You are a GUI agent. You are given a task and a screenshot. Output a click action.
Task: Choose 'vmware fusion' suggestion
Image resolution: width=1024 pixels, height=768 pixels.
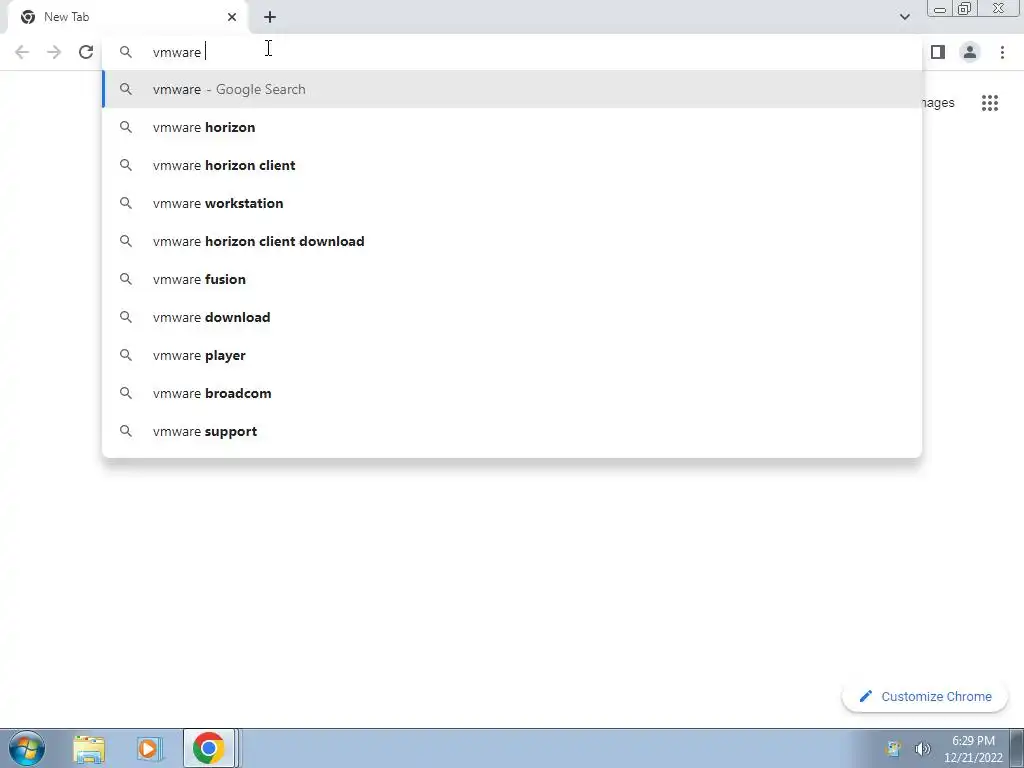coord(512,279)
